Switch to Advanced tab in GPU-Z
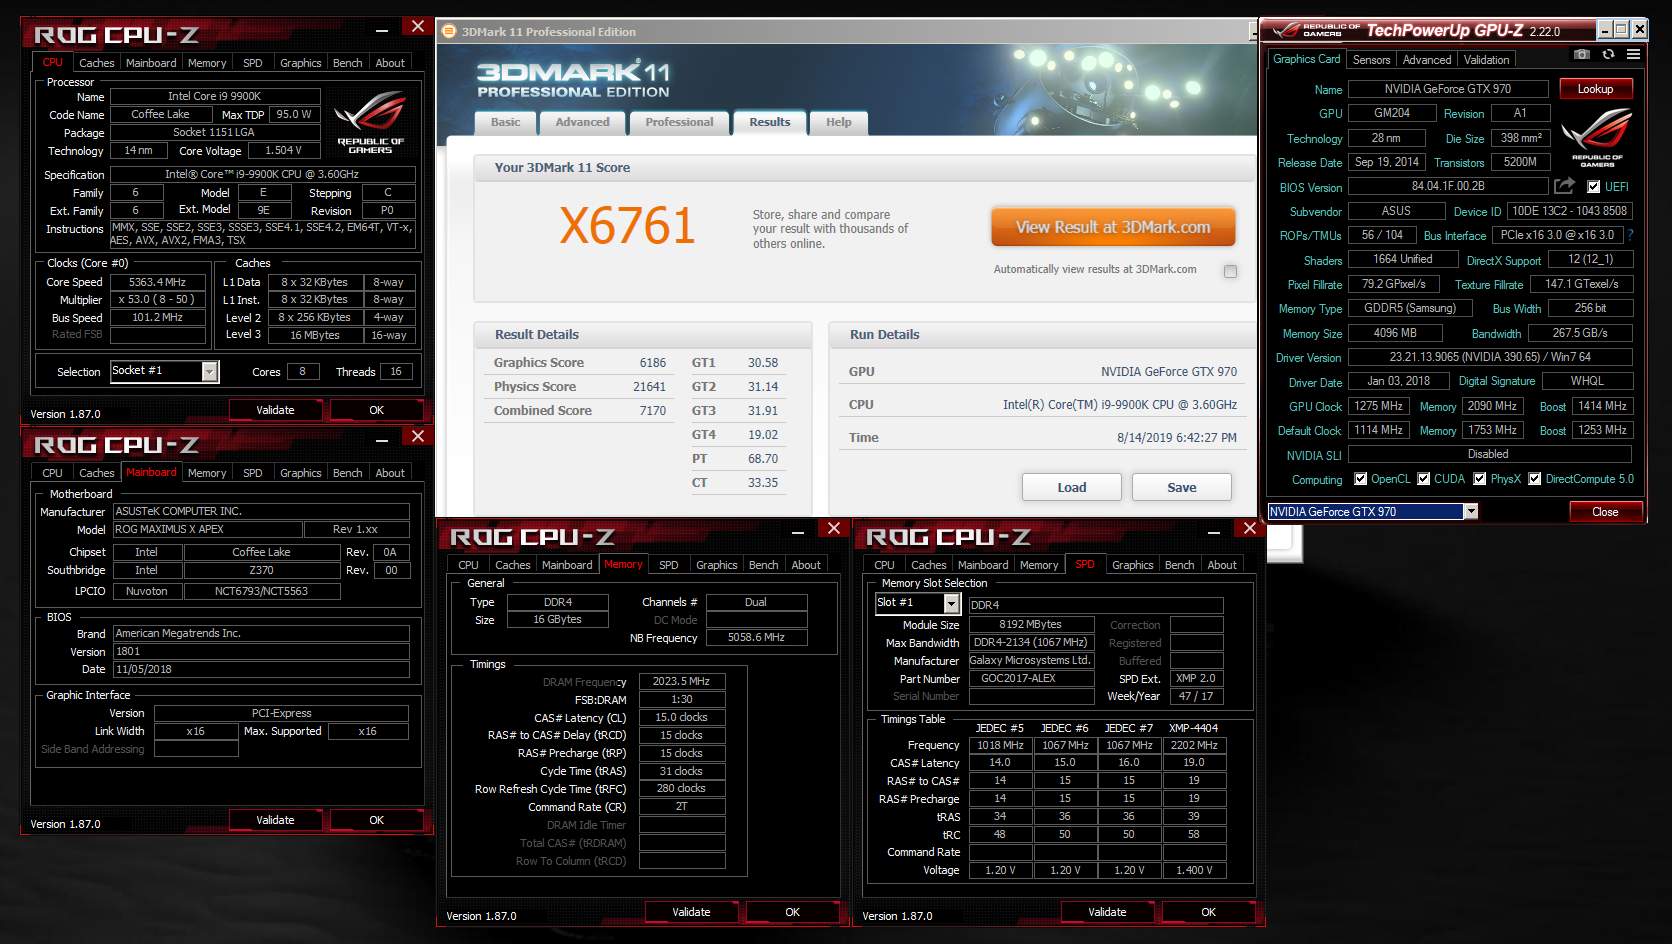This screenshot has height=944, width=1672. 1426,60
